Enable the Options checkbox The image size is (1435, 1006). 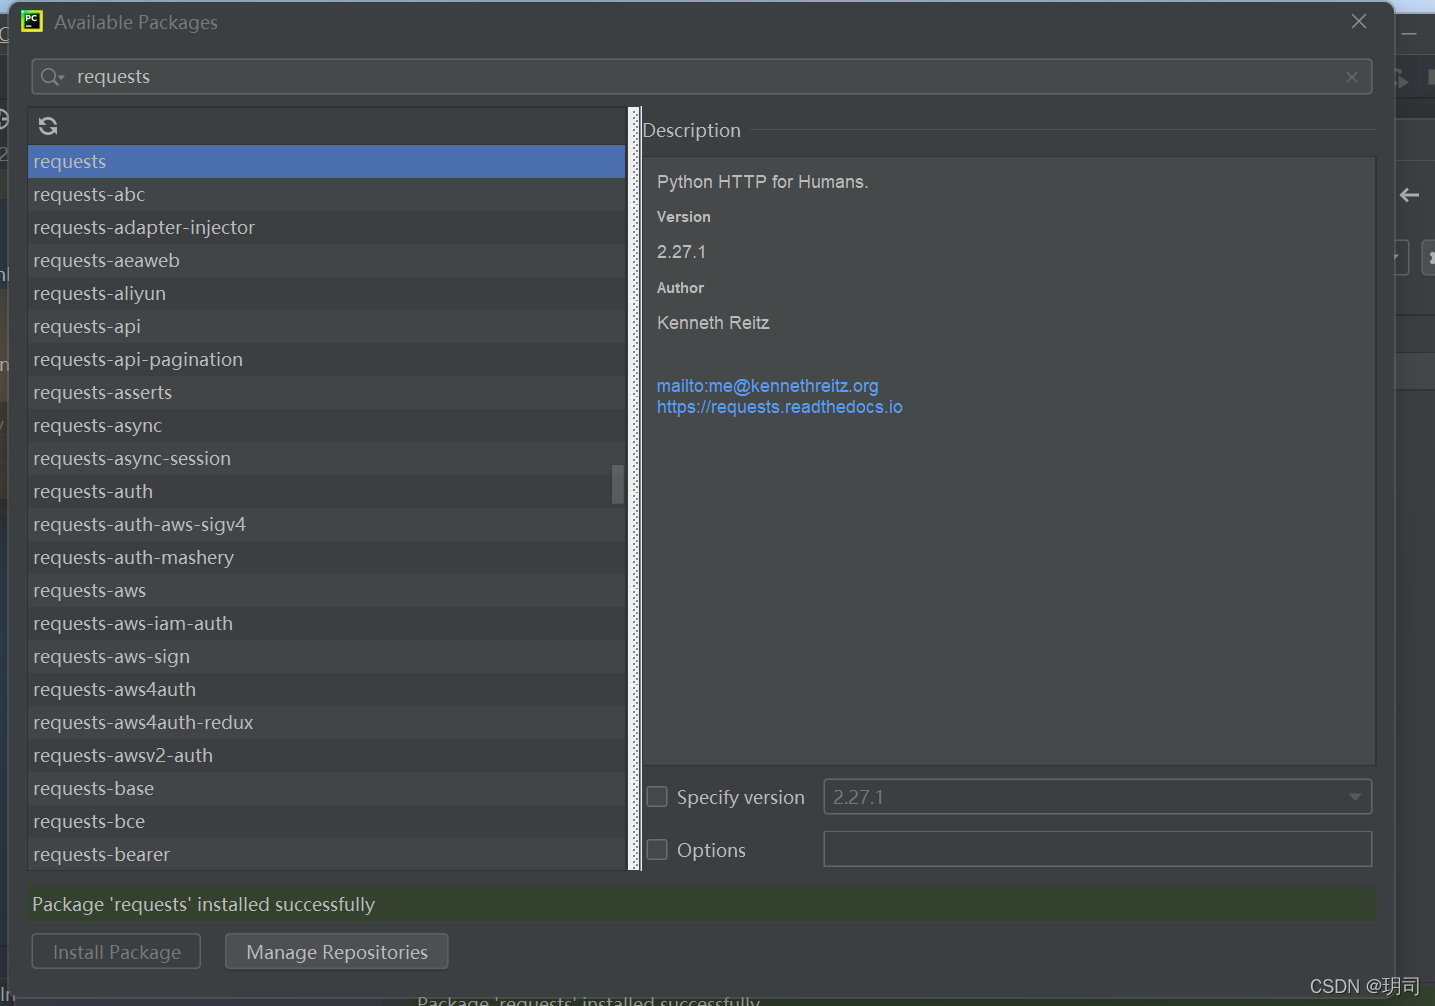pyautogui.click(x=657, y=850)
